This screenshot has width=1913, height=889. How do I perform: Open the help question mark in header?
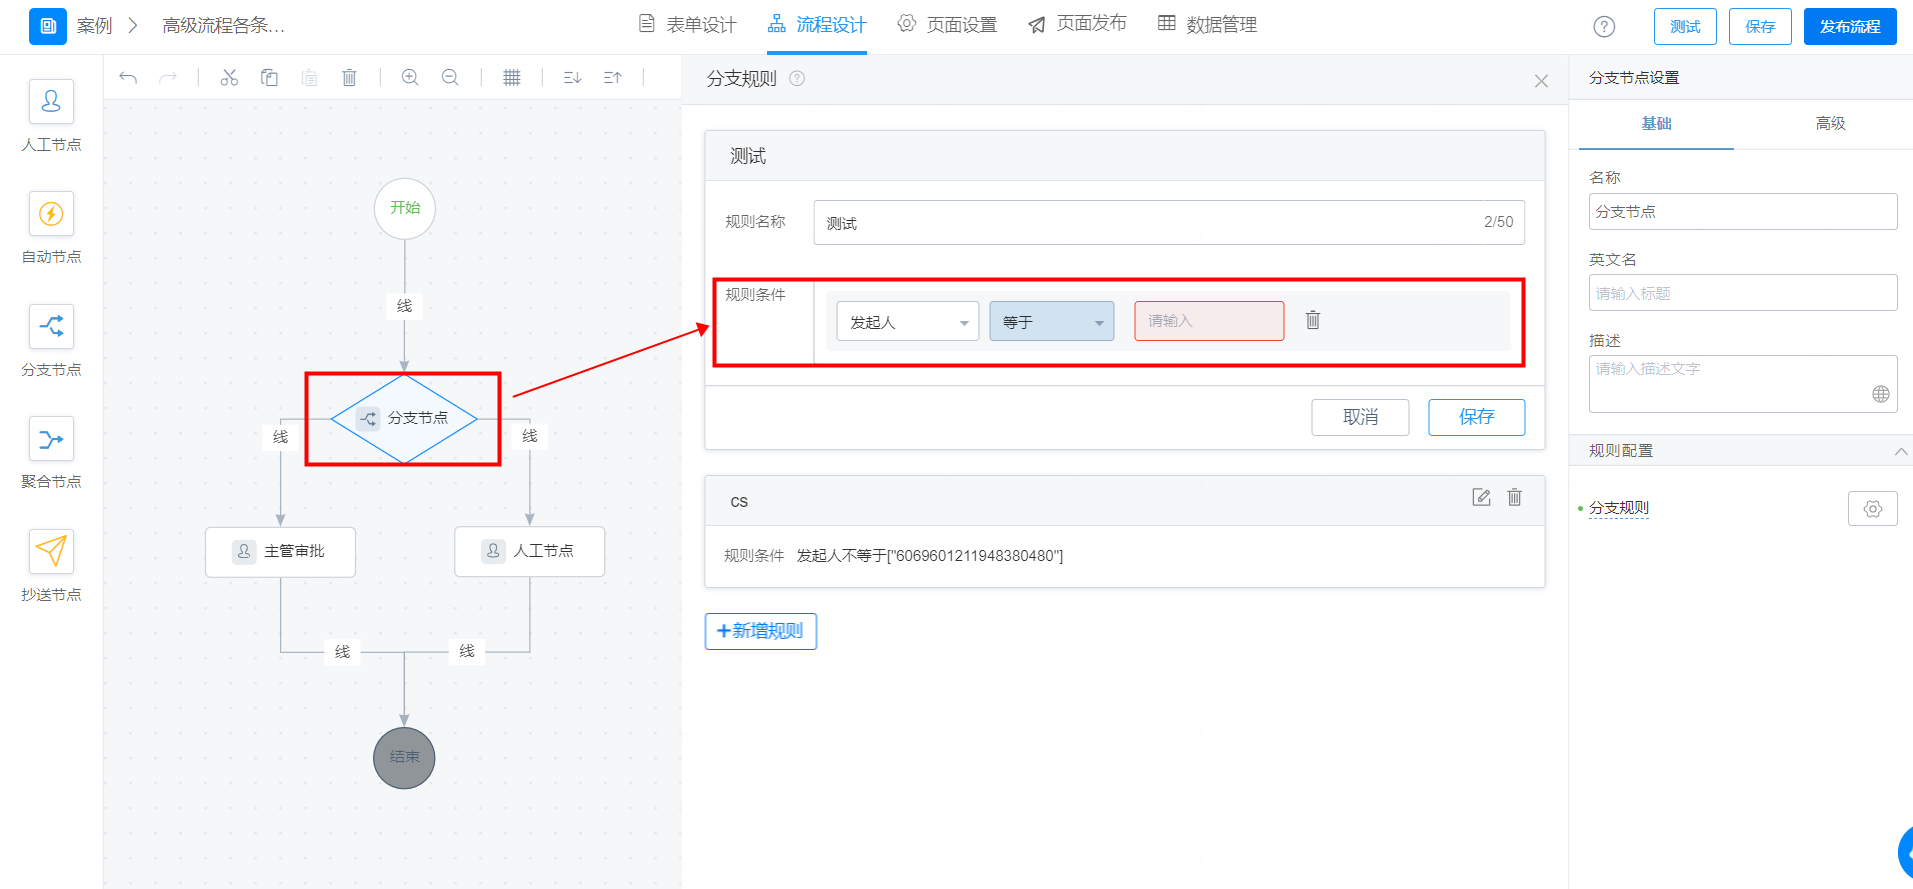pos(1604,27)
